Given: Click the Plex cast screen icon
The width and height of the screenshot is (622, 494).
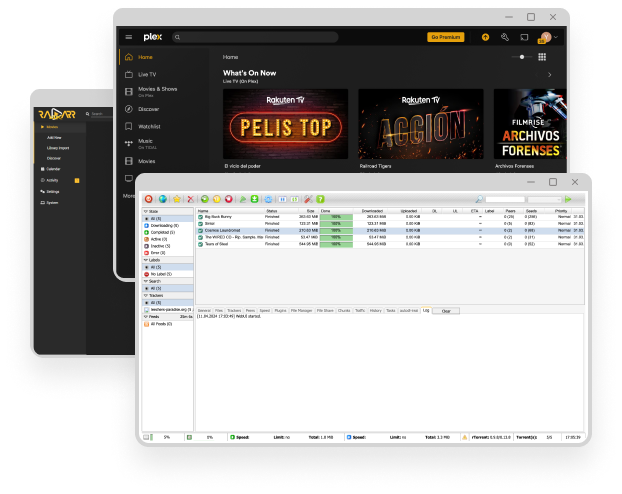Looking at the screenshot, I should coord(524,37).
